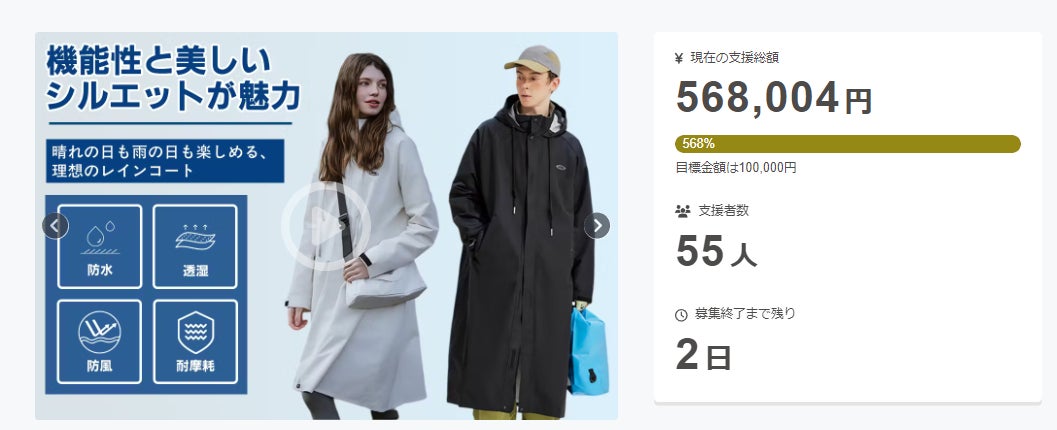Click the supporters people icon beside 支援者数

point(682,211)
